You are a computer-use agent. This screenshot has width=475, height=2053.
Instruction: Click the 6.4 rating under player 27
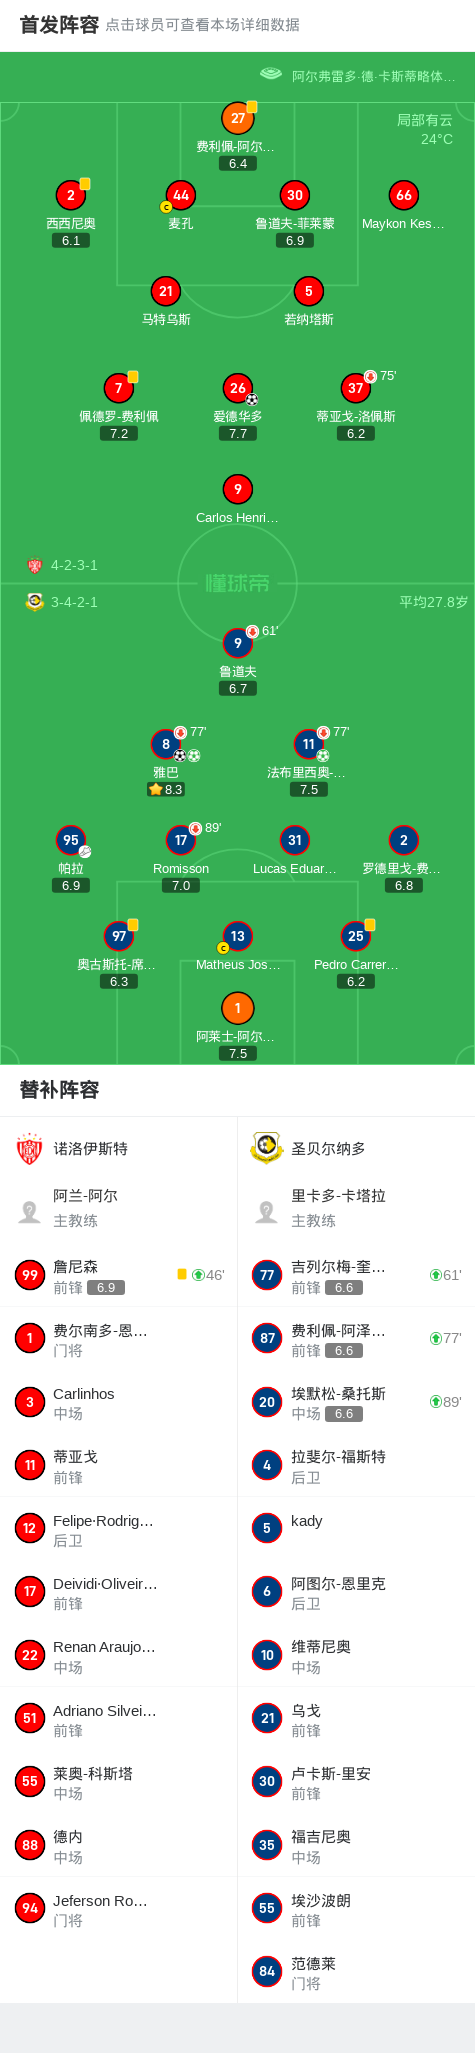click(238, 163)
